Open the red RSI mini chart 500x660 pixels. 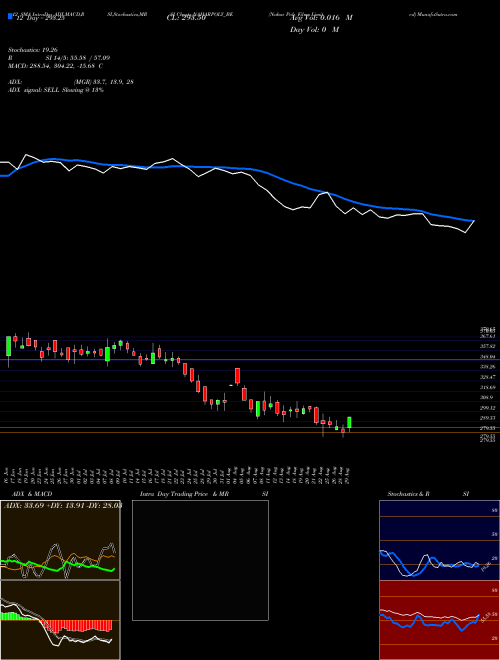tap(439, 620)
